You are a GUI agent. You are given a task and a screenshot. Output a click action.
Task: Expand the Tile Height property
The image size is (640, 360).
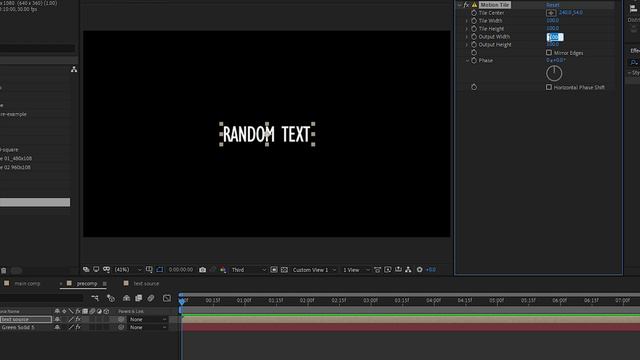tap(467, 29)
